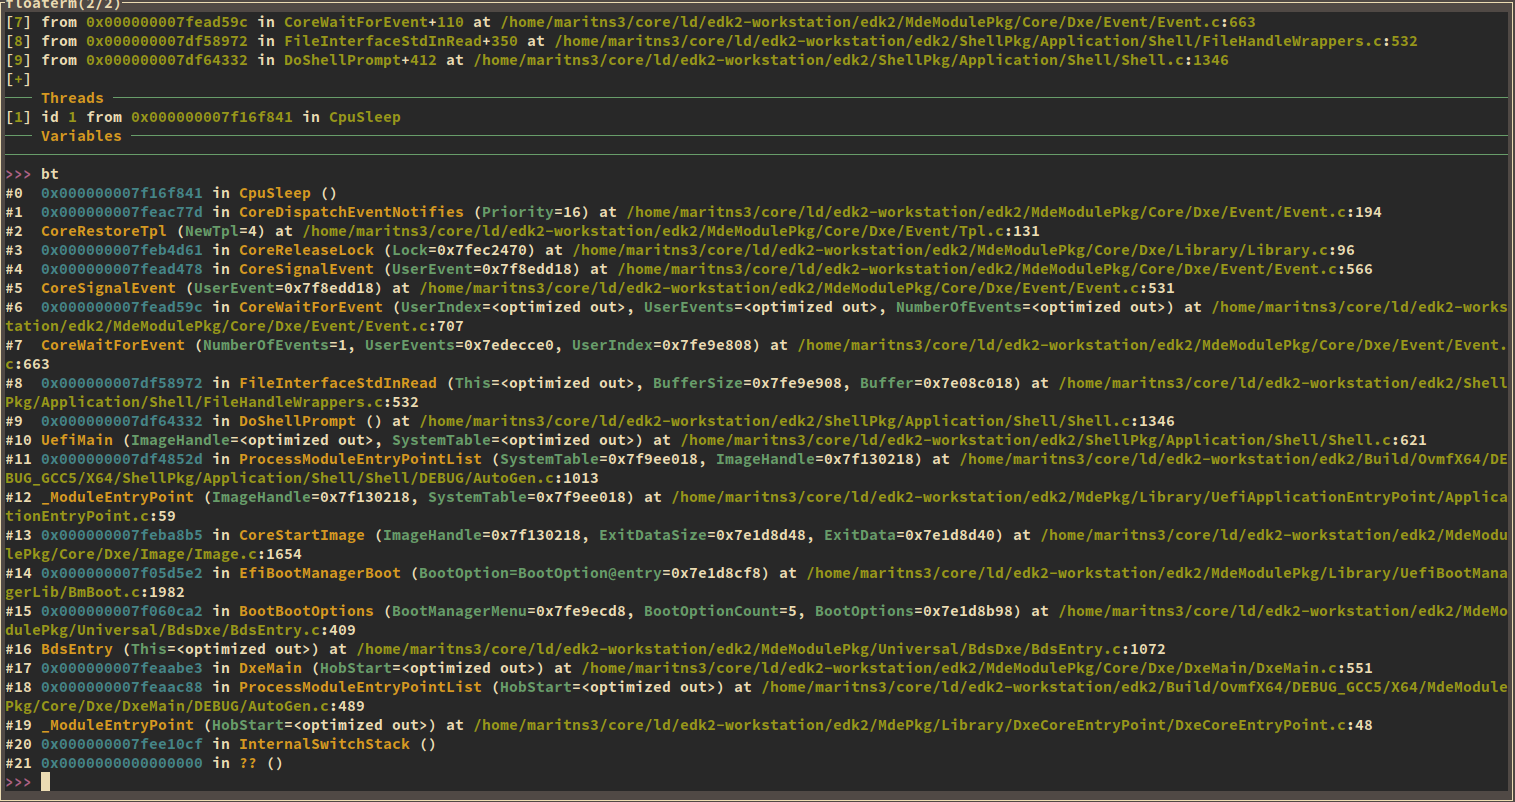Click the Threads section header

(72, 98)
